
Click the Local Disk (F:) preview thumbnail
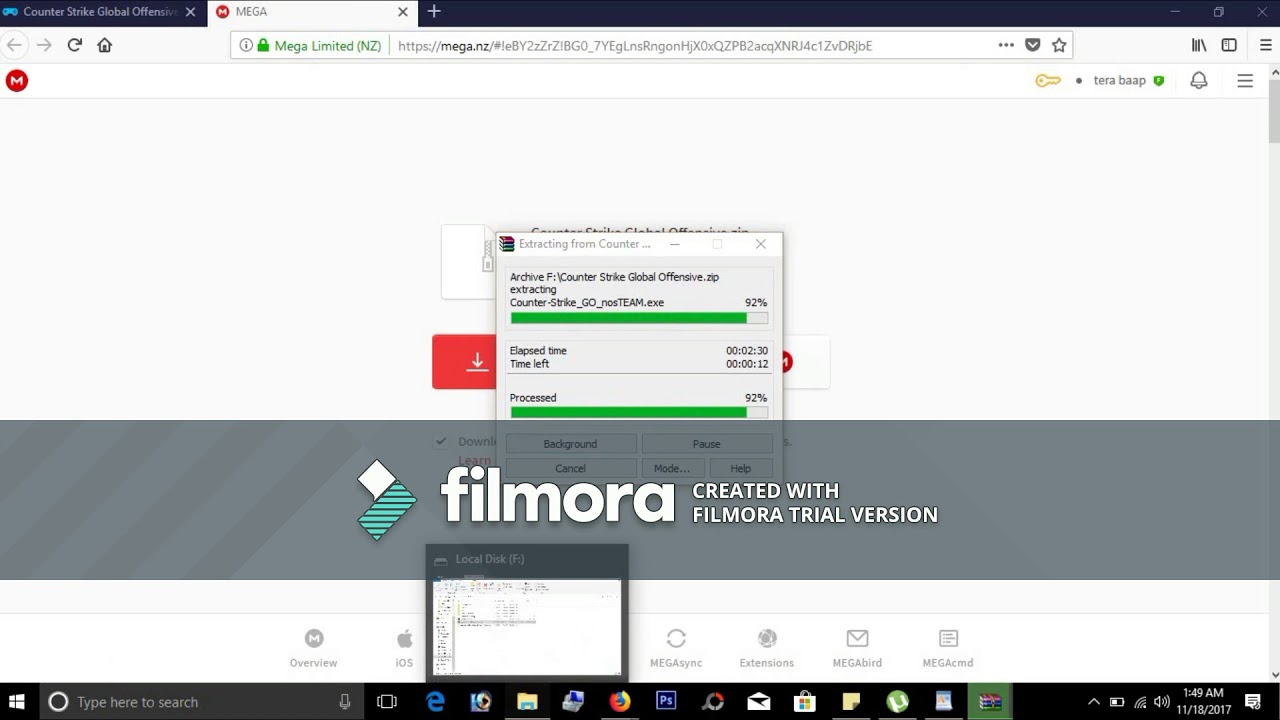pos(527,627)
